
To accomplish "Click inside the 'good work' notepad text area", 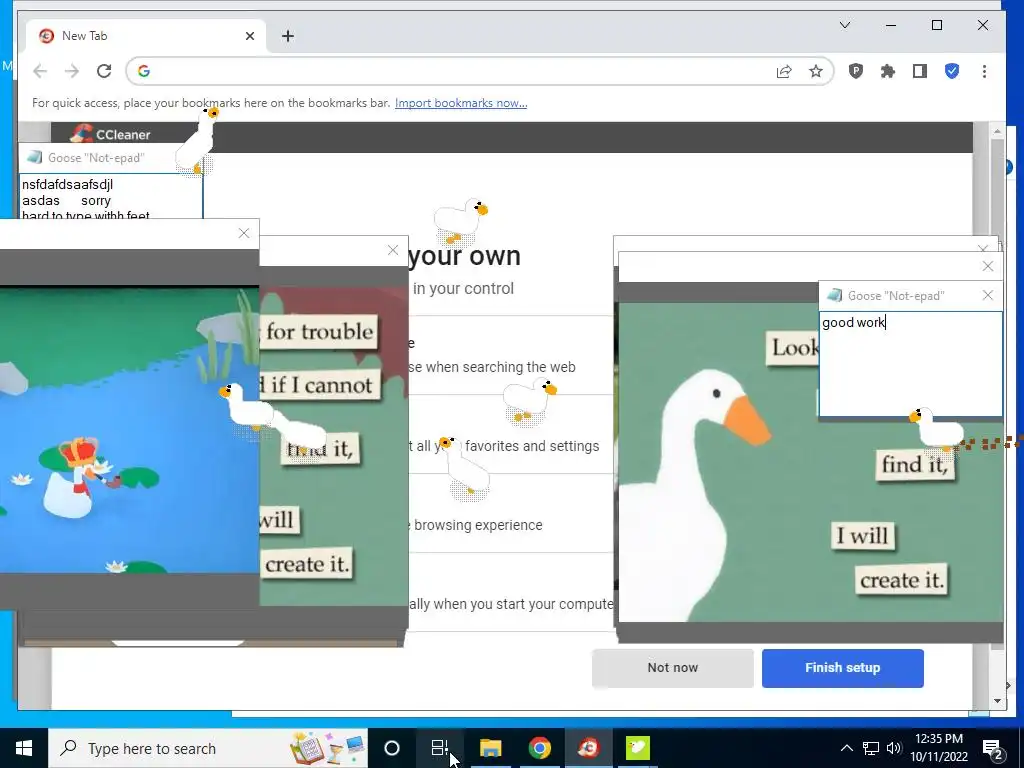I will coord(910,364).
